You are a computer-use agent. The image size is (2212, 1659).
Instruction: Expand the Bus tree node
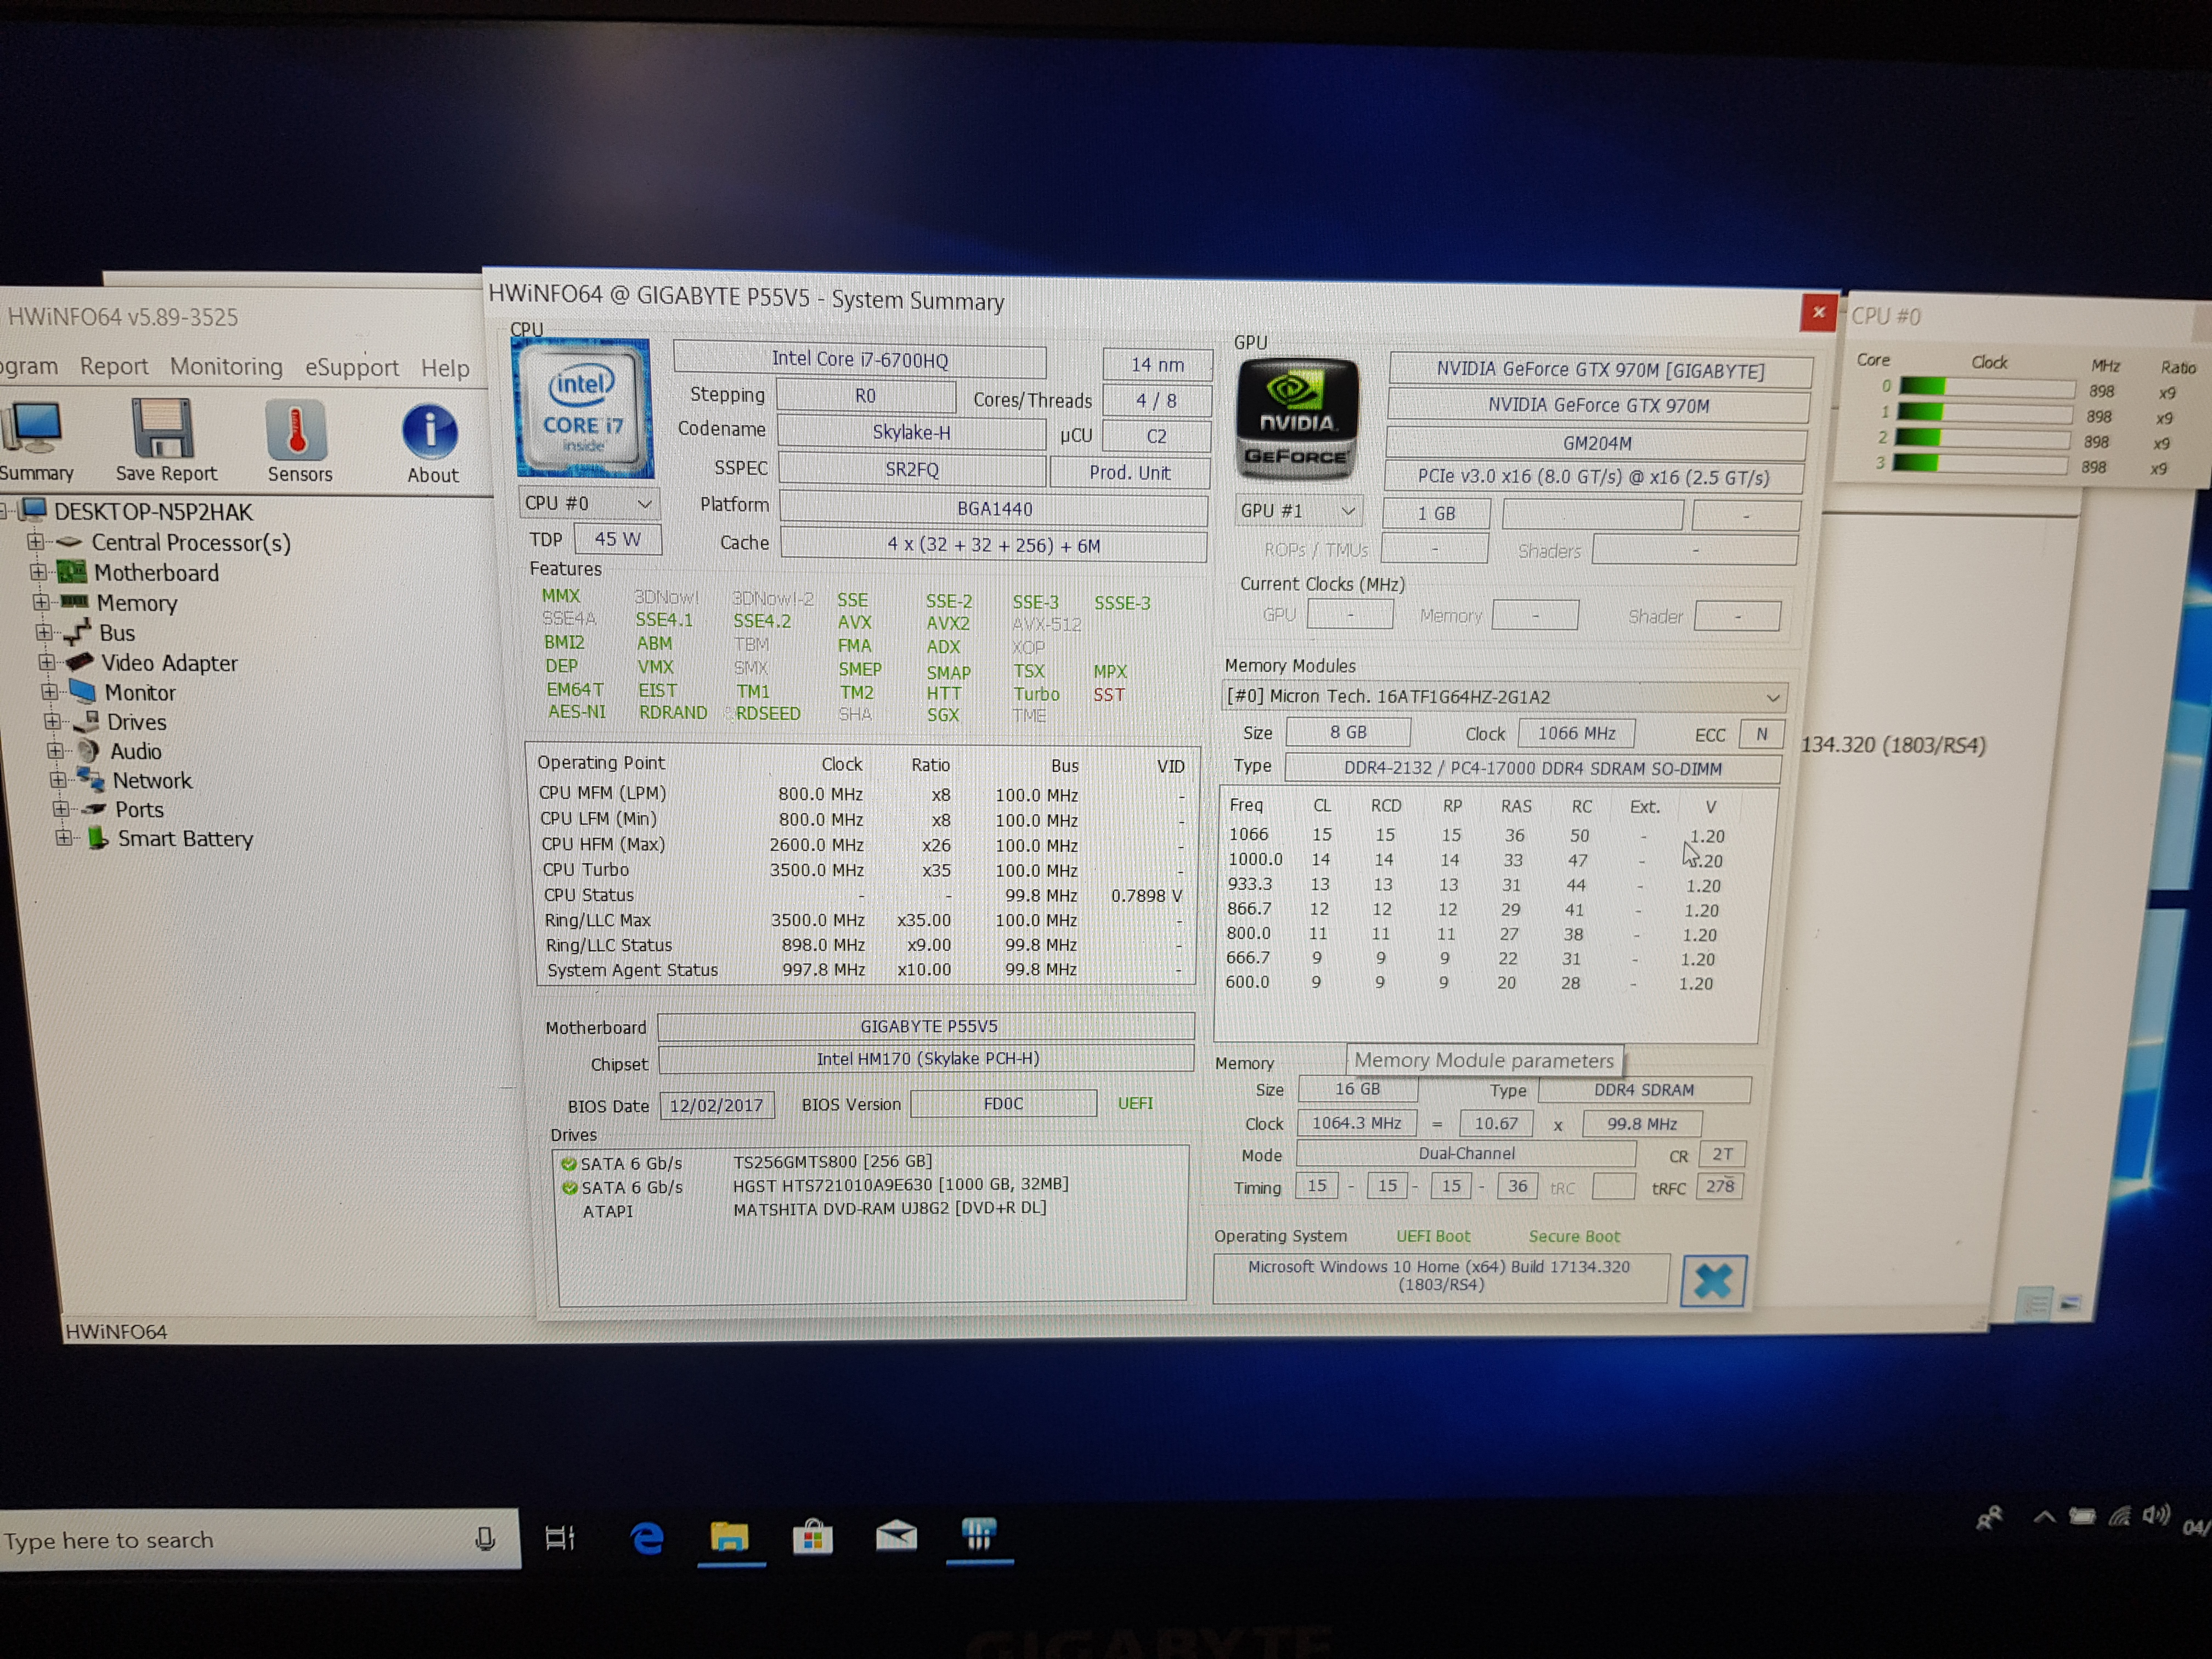point(44,631)
